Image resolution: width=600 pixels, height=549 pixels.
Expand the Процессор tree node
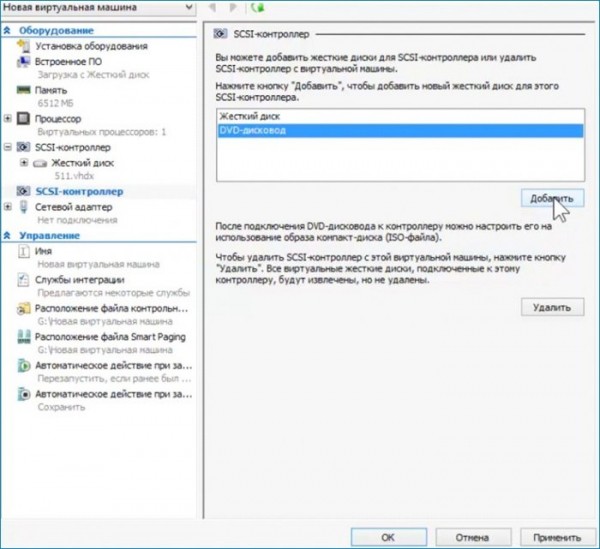pyautogui.click(x=7, y=119)
